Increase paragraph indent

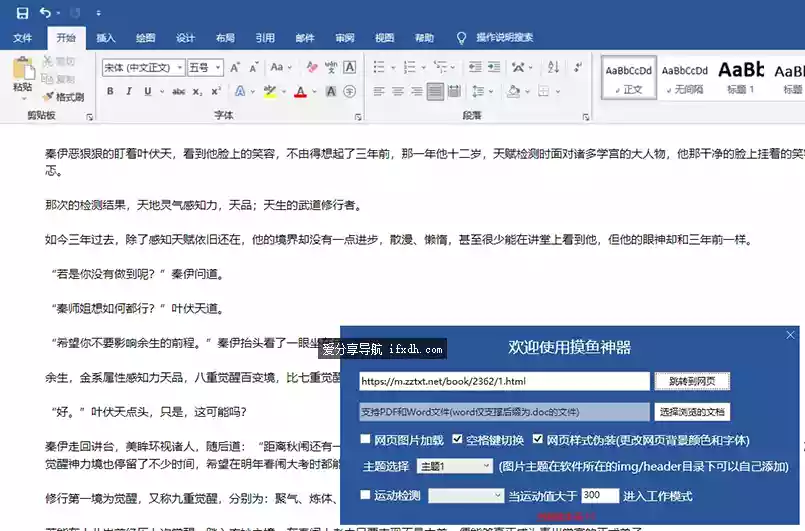494,67
